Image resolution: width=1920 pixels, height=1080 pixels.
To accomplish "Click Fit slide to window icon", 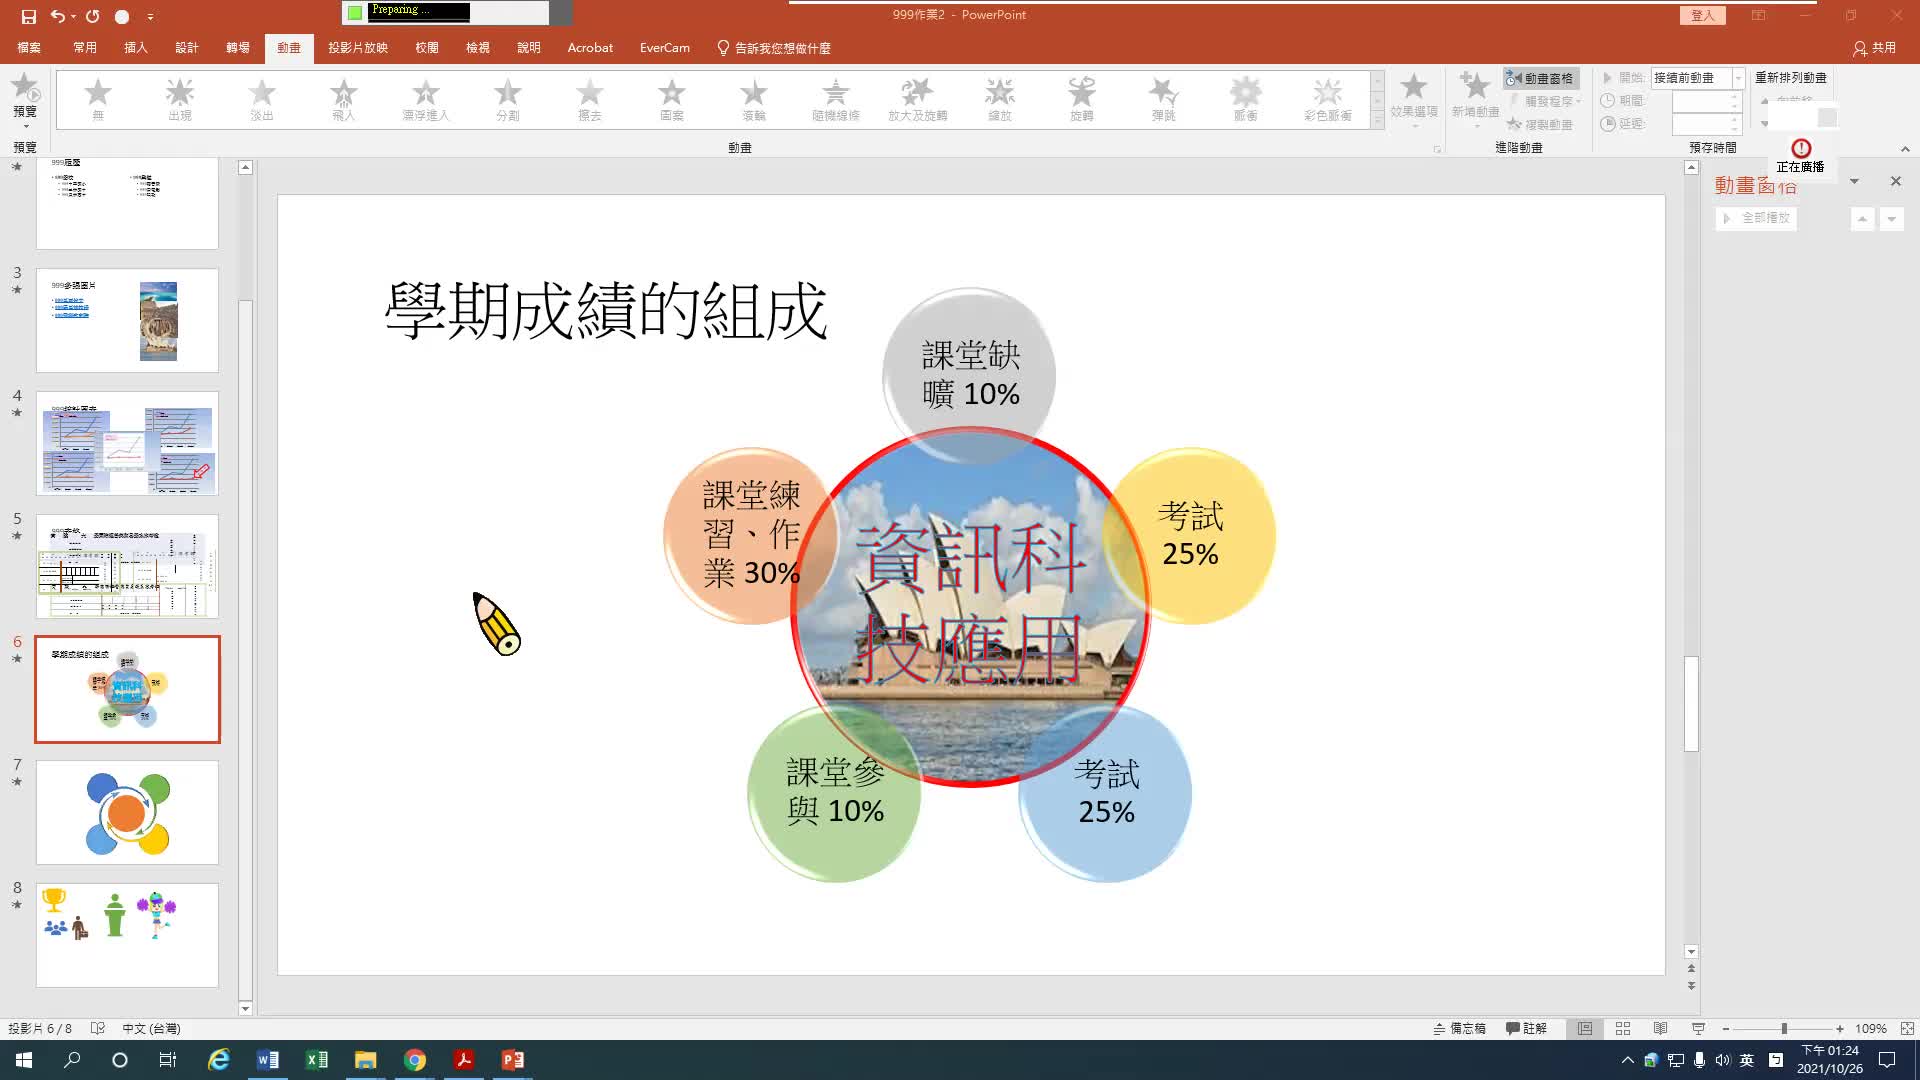I will 1907,1028.
